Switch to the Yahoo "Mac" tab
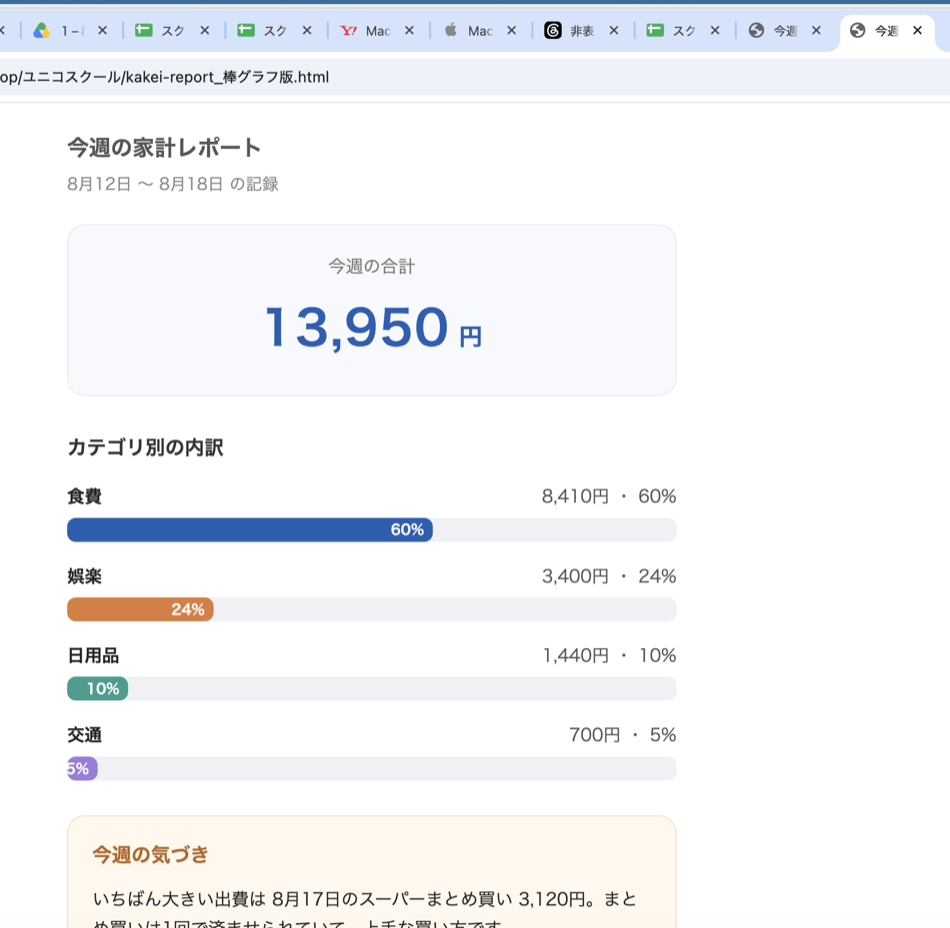The image size is (950, 928). click(377, 30)
